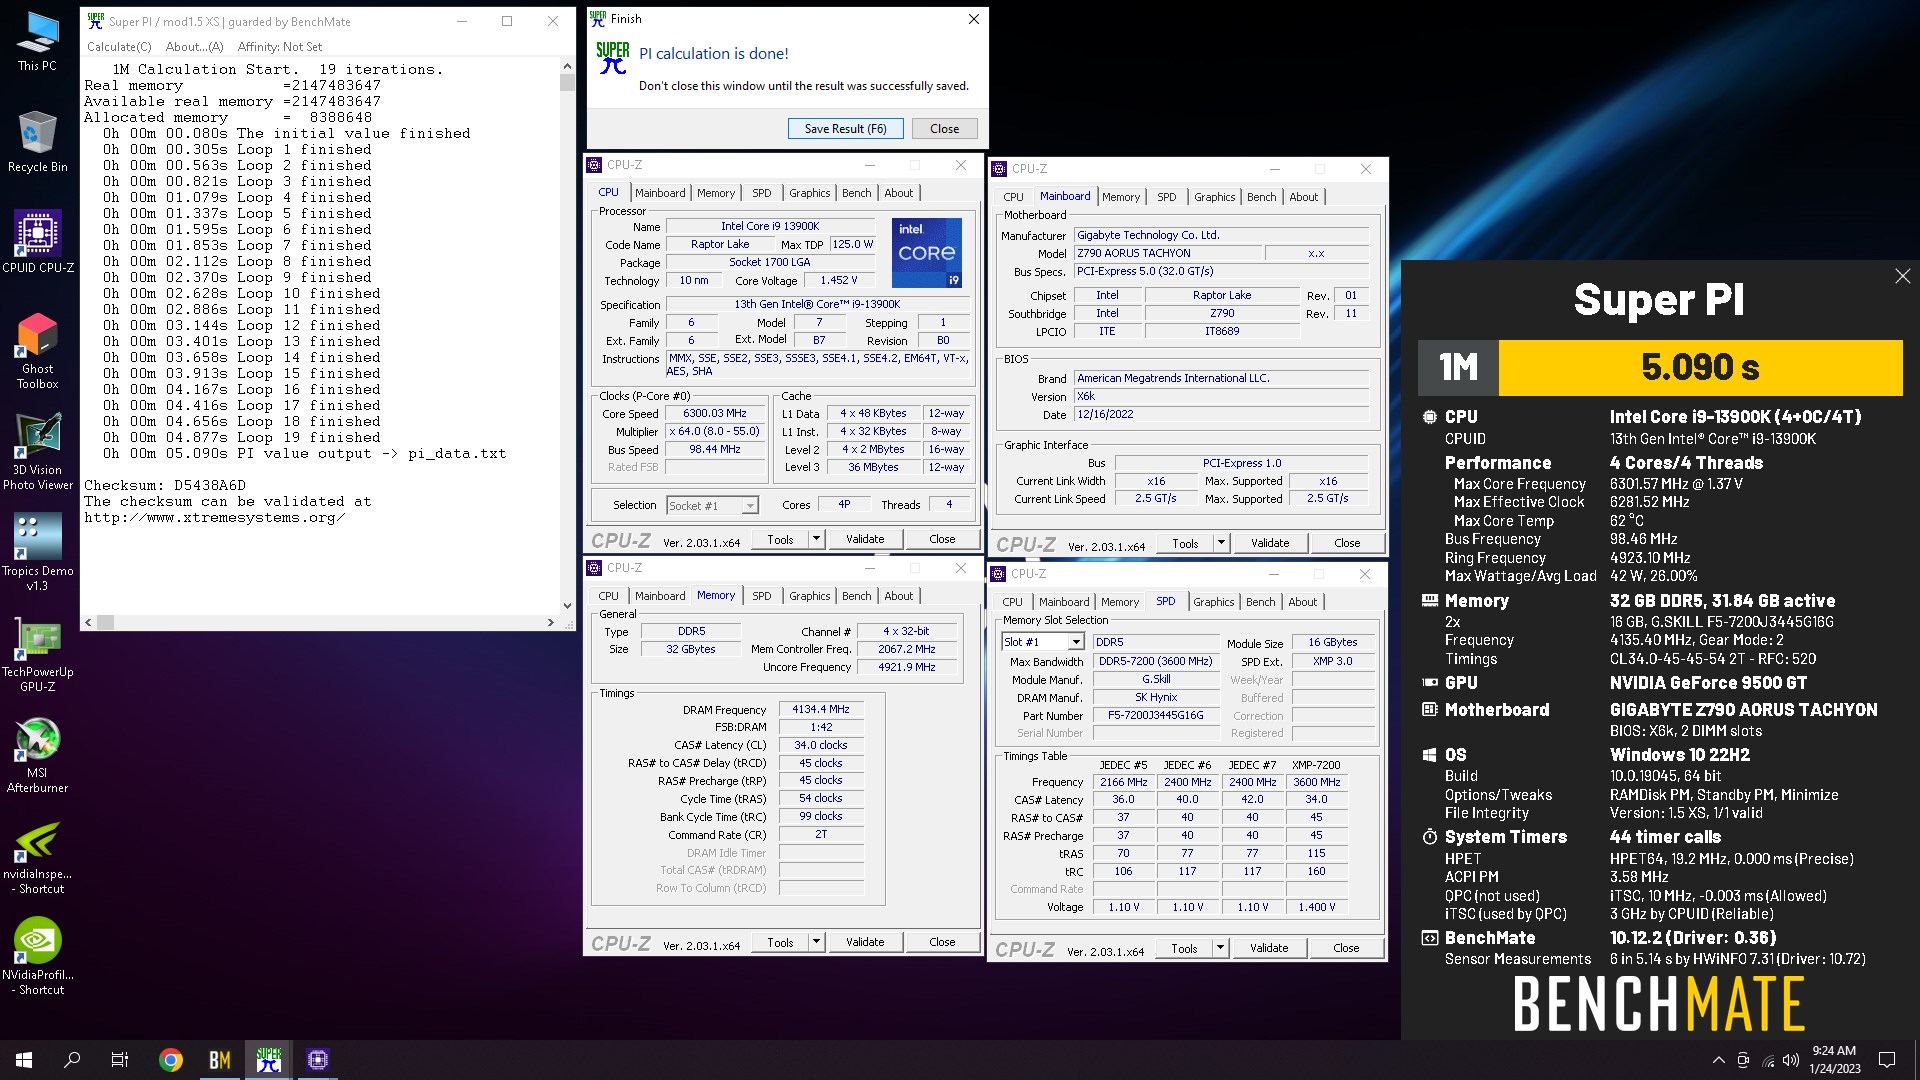Open the notification center icon
This screenshot has height=1080, width=1920.
[1887, 1060]
